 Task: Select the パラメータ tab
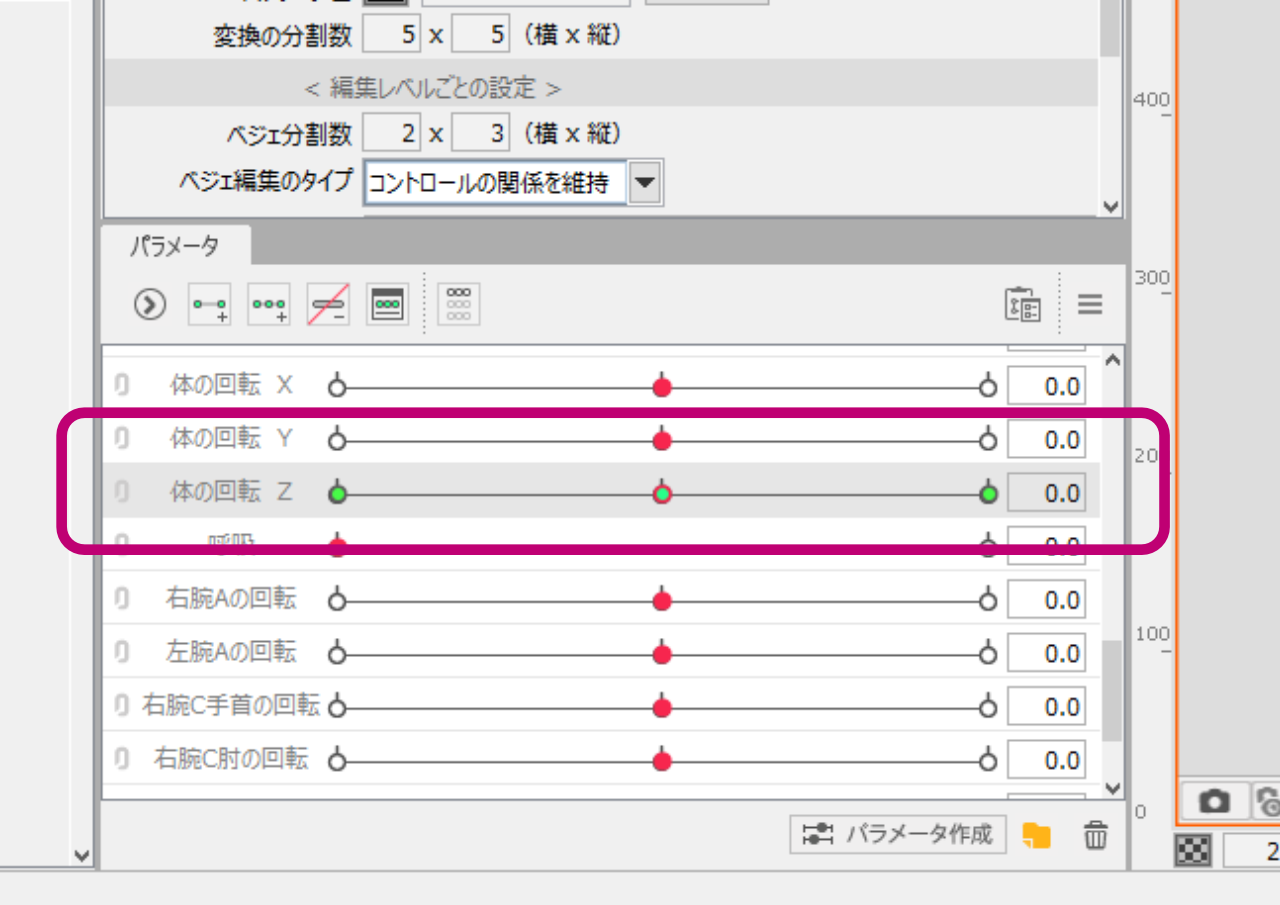175,246
